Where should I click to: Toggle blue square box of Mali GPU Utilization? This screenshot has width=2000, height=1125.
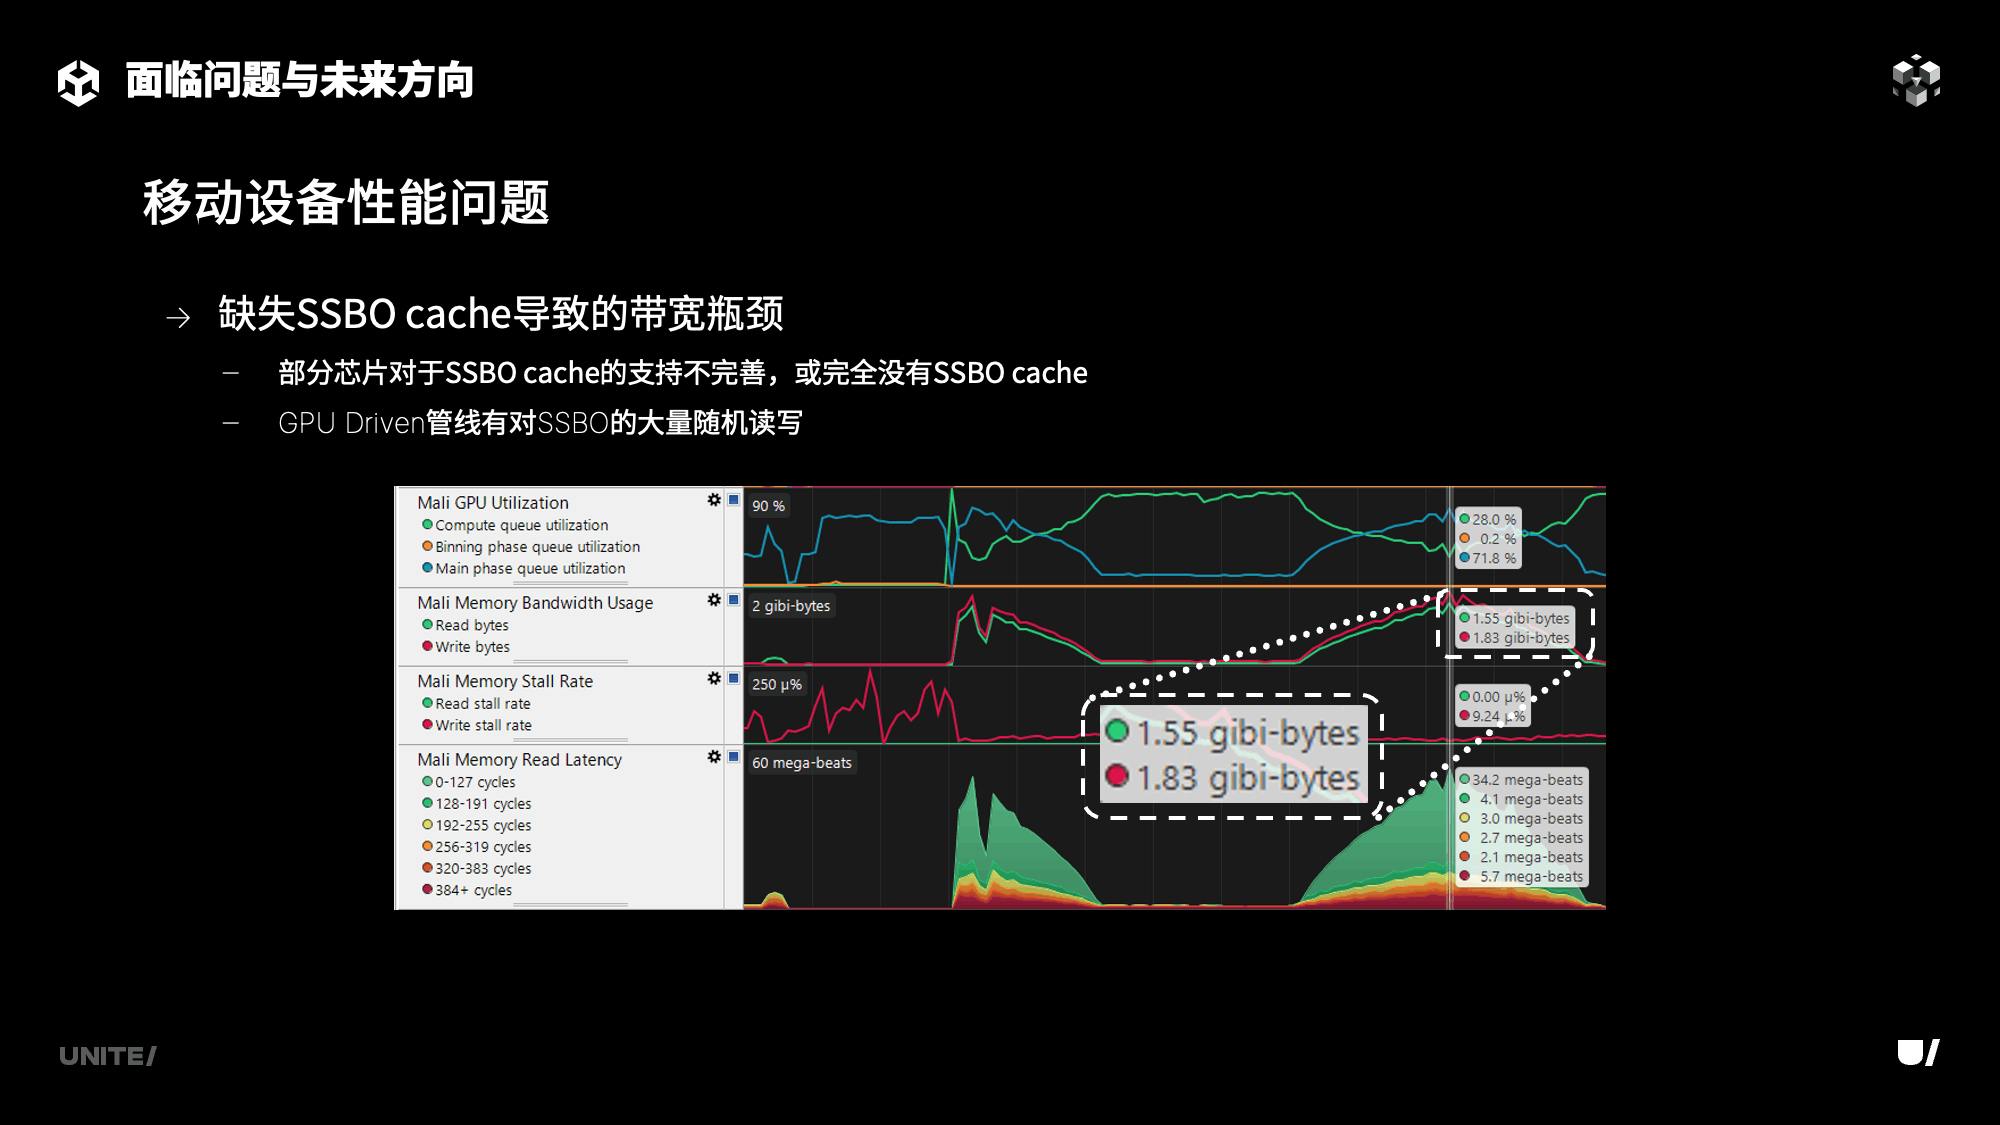click(734, 500)
